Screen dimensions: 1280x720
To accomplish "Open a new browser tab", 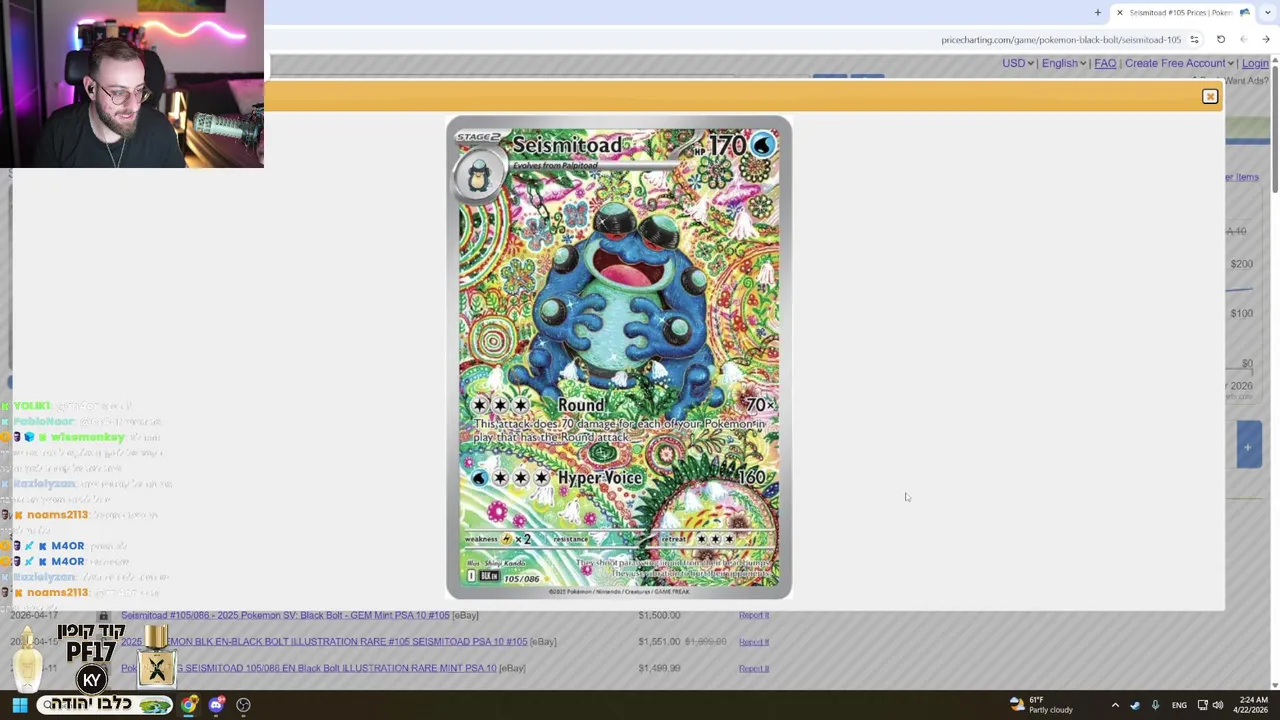I will [x=1097, y=12].
